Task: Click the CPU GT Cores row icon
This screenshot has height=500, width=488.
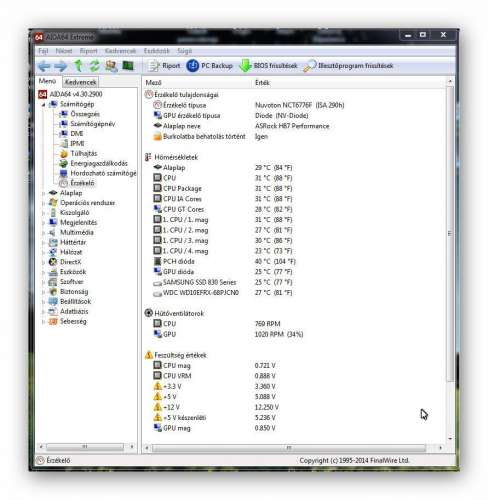Action: (x=157, y=209)
